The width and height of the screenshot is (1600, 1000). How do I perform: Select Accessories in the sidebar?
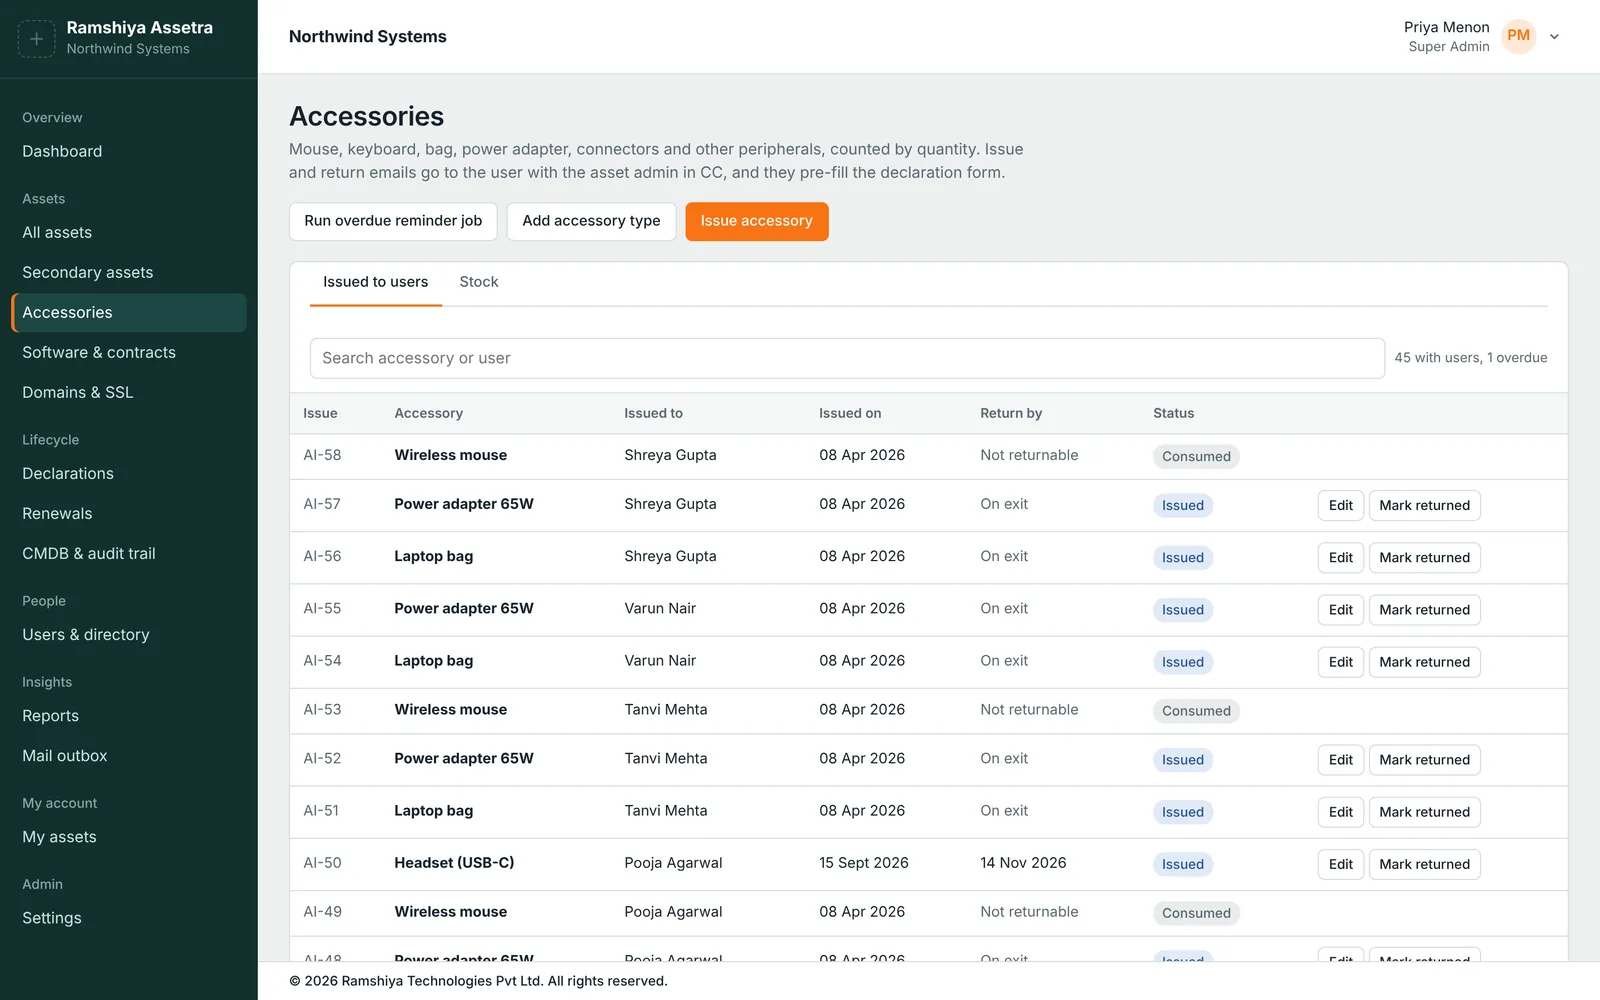pyautogui.click(x=128, y=313)
